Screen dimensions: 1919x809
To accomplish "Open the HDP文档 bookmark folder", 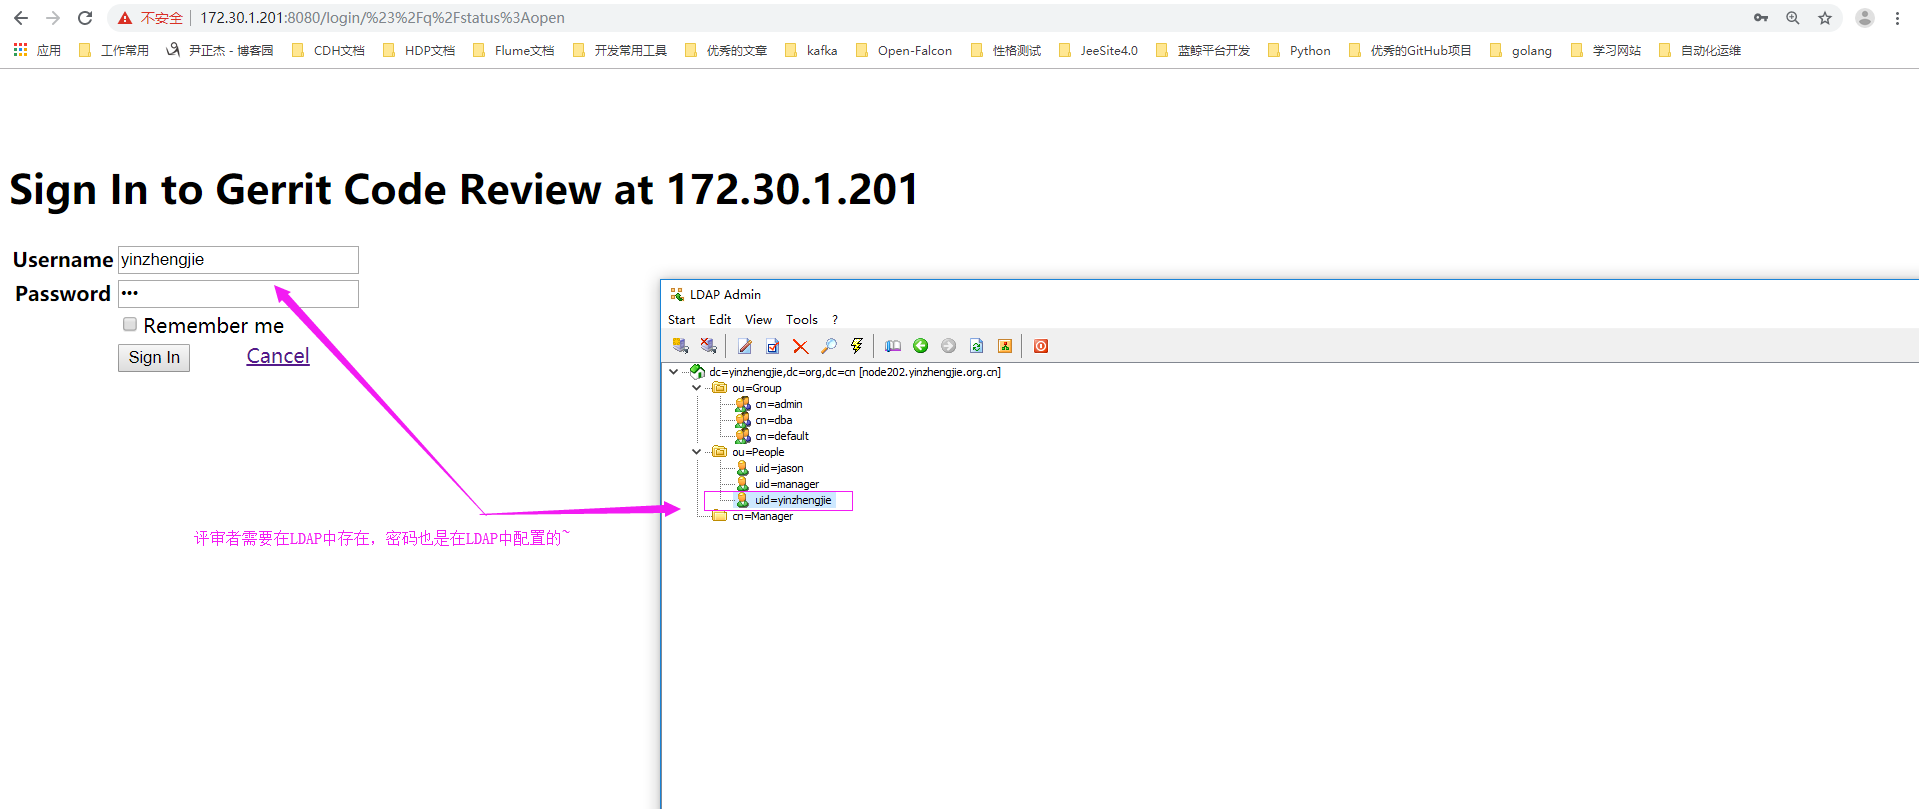I will point(418,50).
